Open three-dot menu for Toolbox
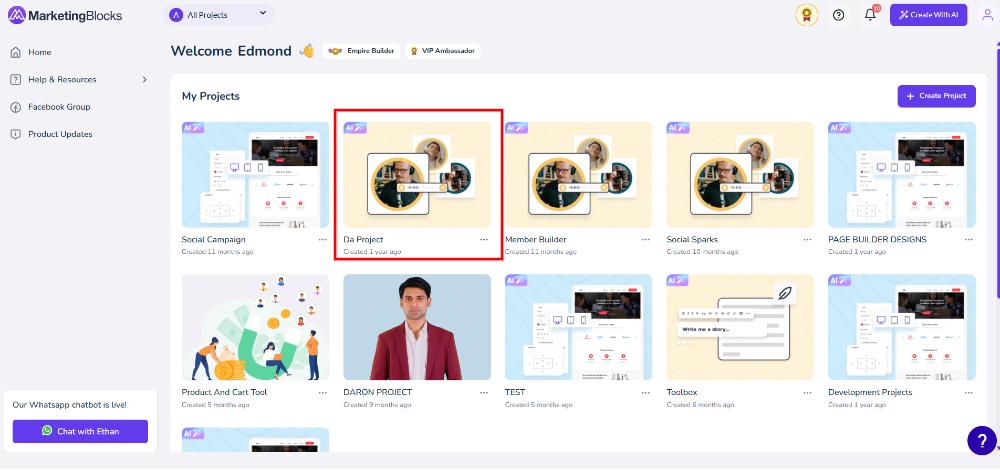Screen dimensions: 1000x470 tap(807, 392)
